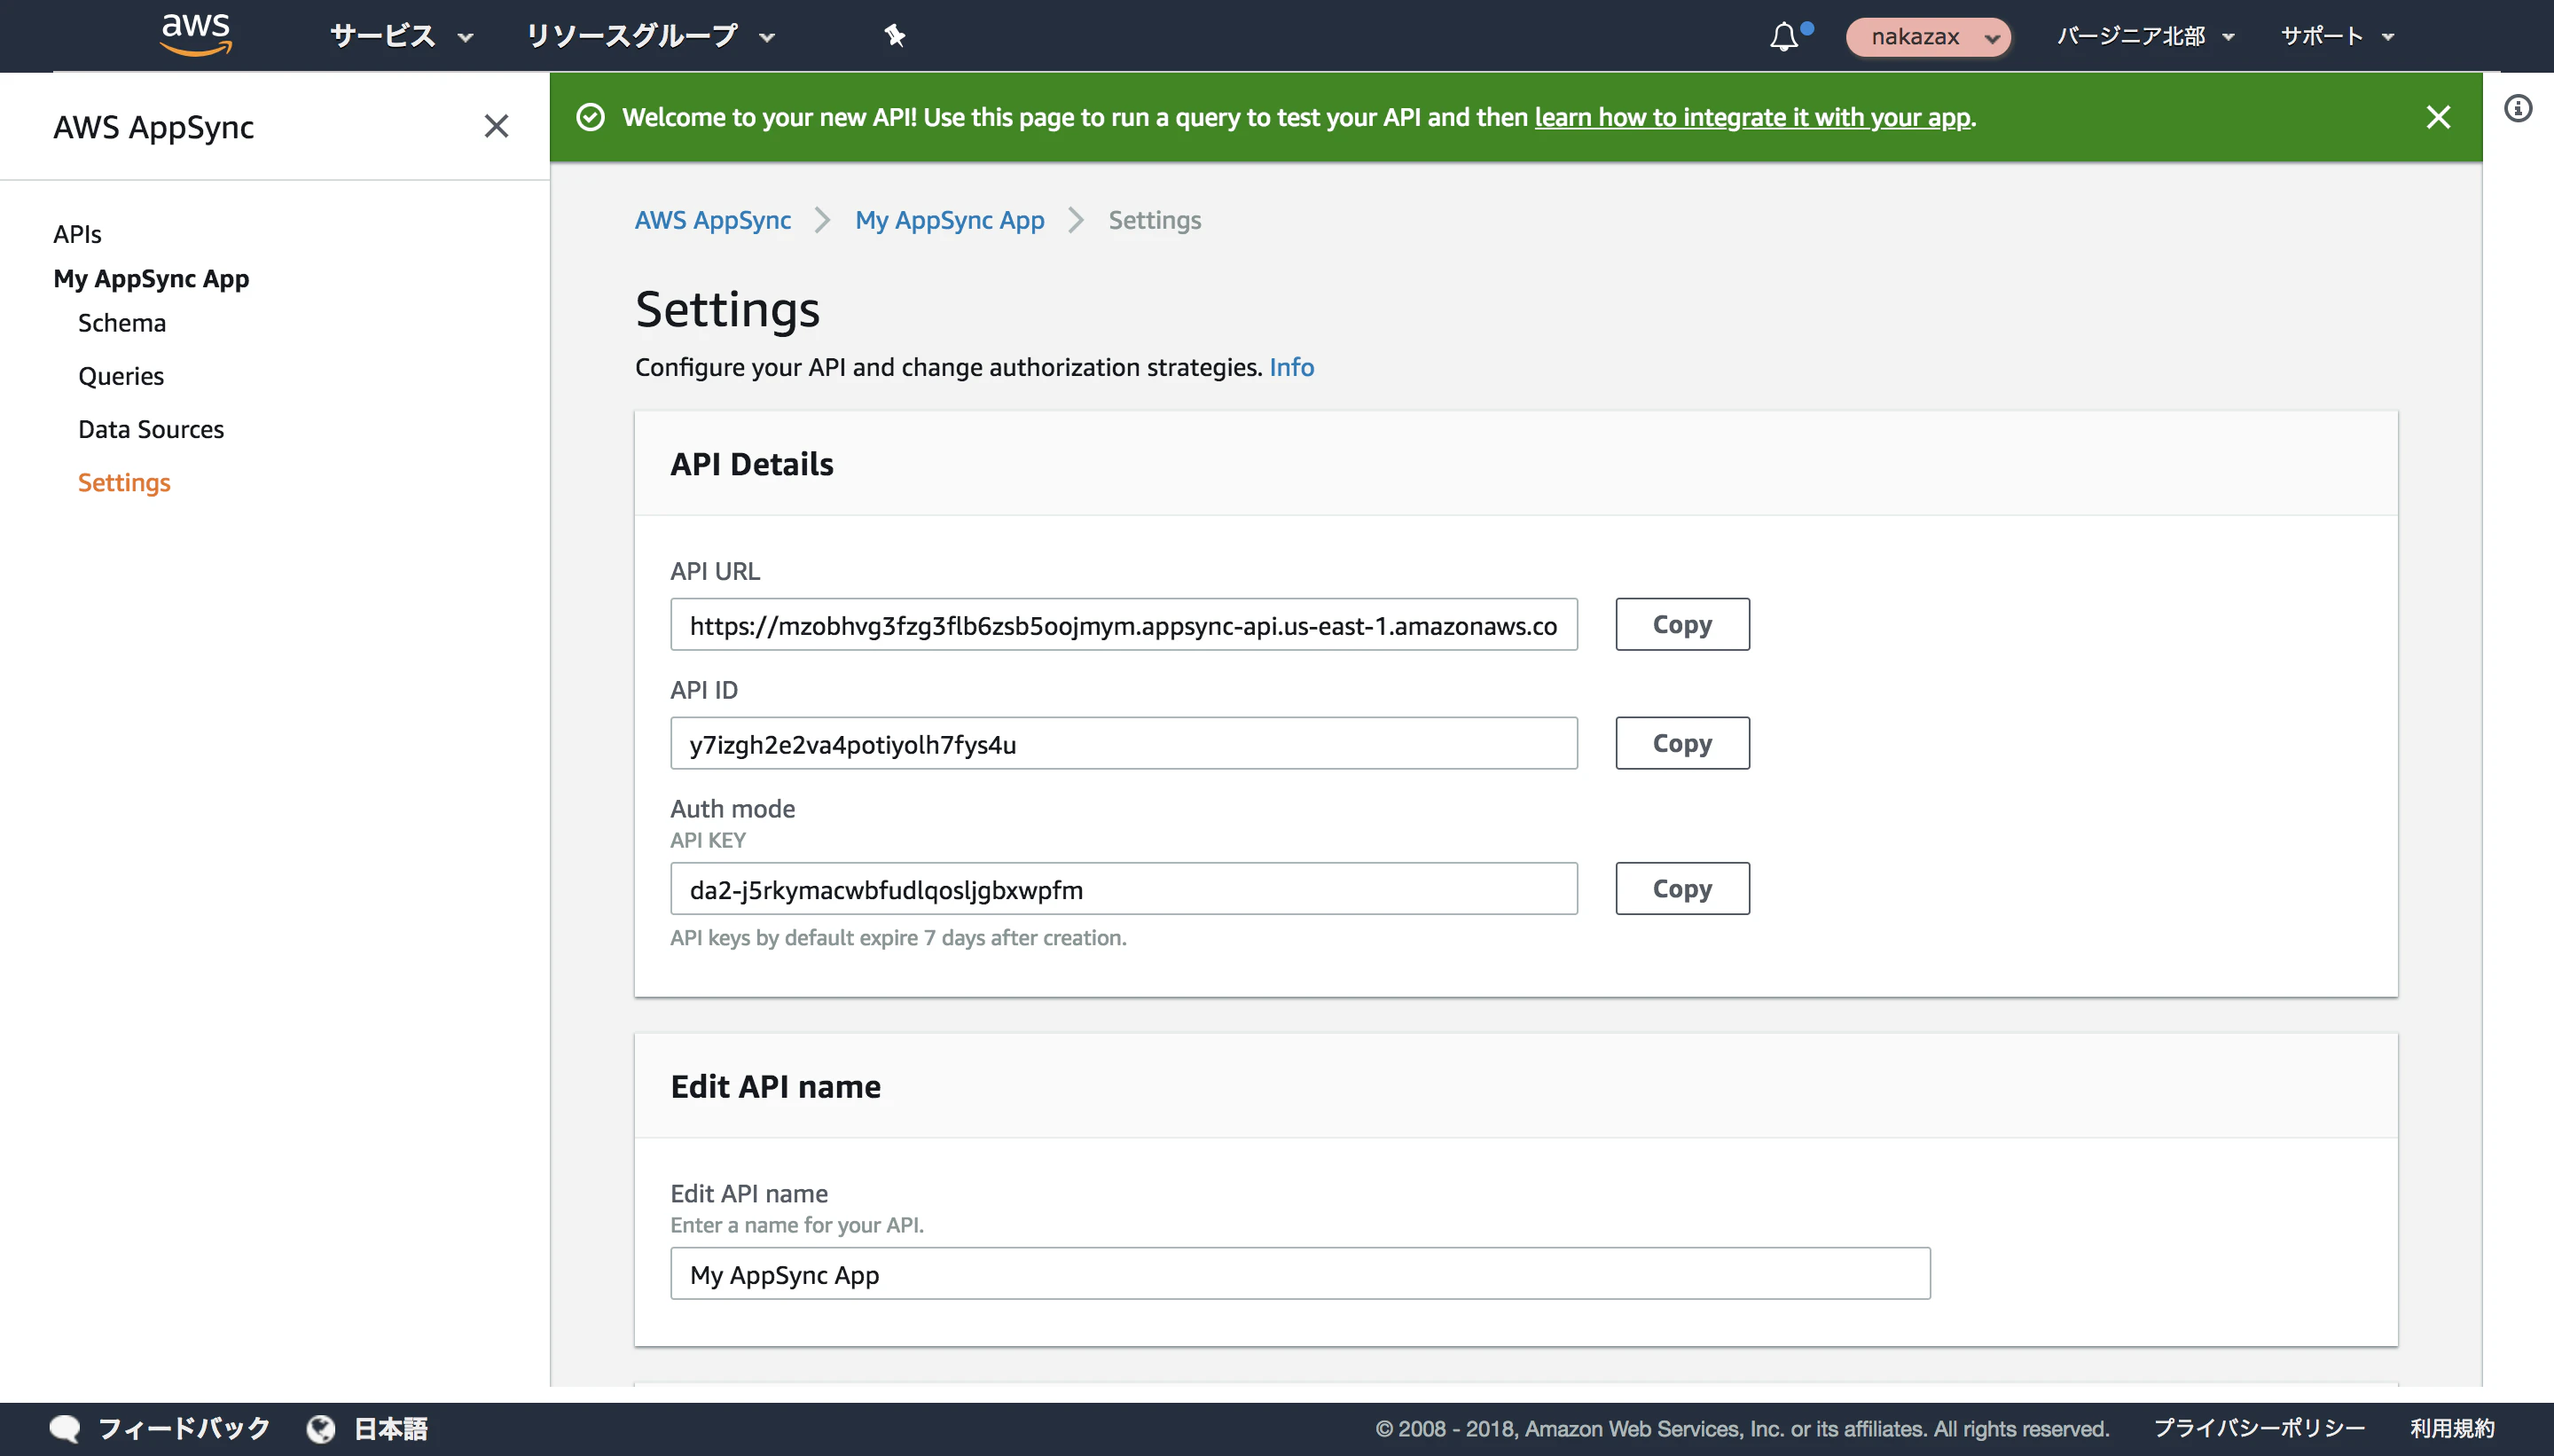Image resolution: width=2554 pixels, height=1456 pixels.
Task: Click the API KEY text field
Action: pos(1124,888)
